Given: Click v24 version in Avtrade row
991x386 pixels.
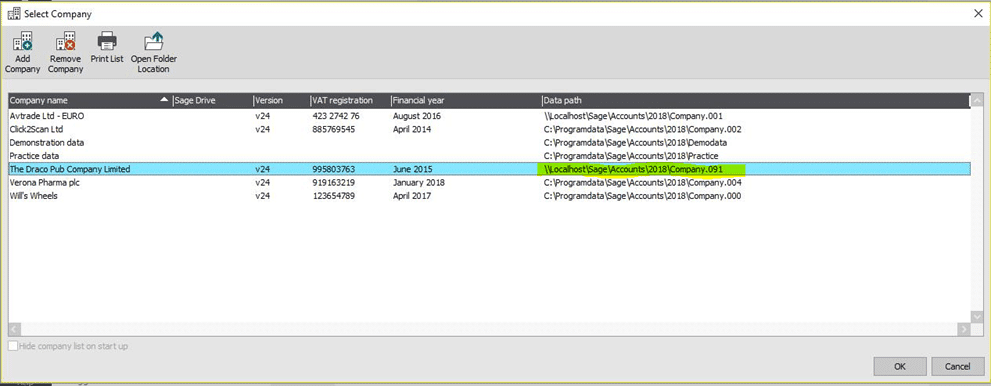Looking at the screenshot, I should click(x=262, y=116).
